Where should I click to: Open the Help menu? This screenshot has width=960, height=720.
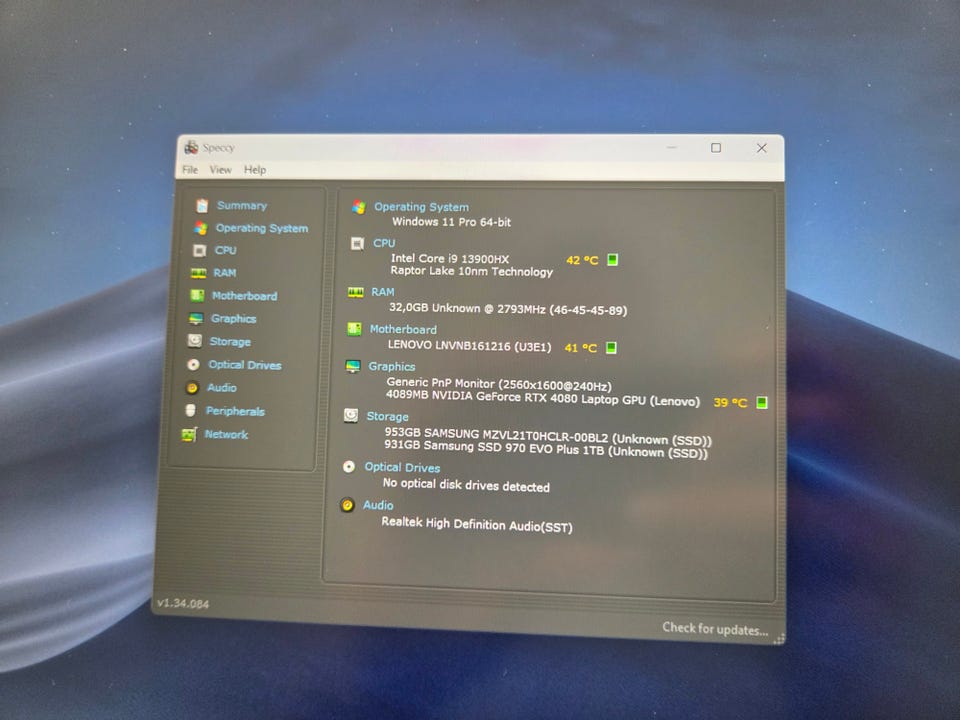[x=255, y=170]
